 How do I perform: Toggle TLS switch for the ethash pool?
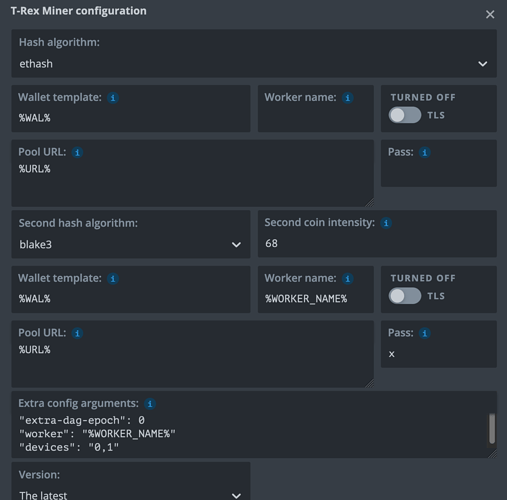pos(405,115)
